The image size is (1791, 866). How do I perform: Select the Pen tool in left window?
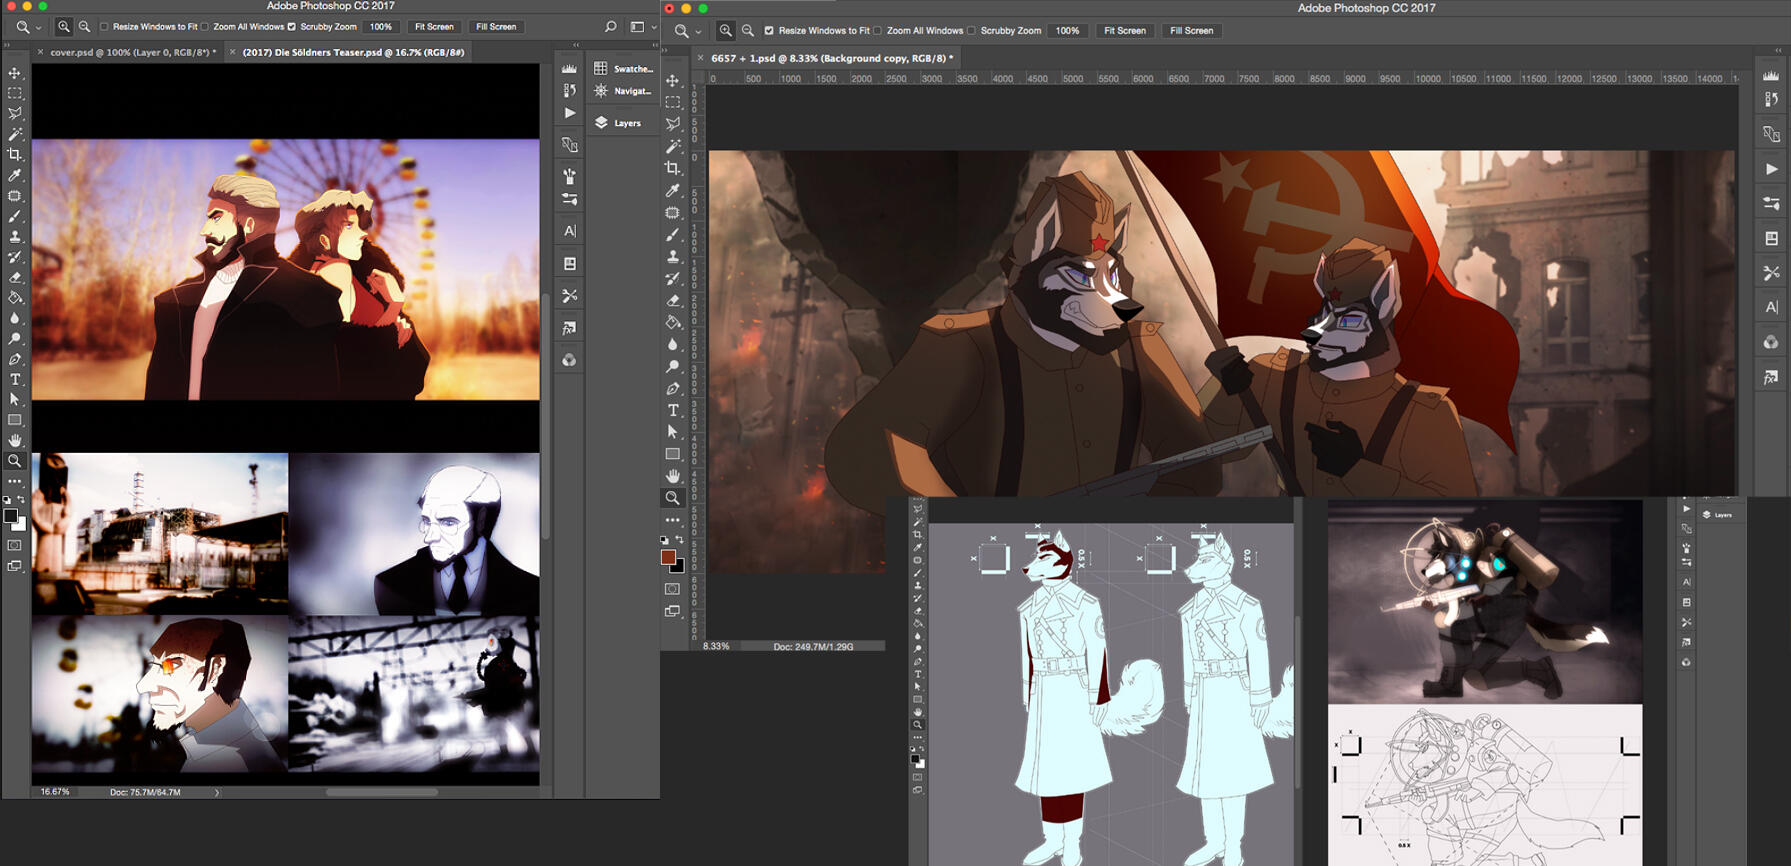15,359
